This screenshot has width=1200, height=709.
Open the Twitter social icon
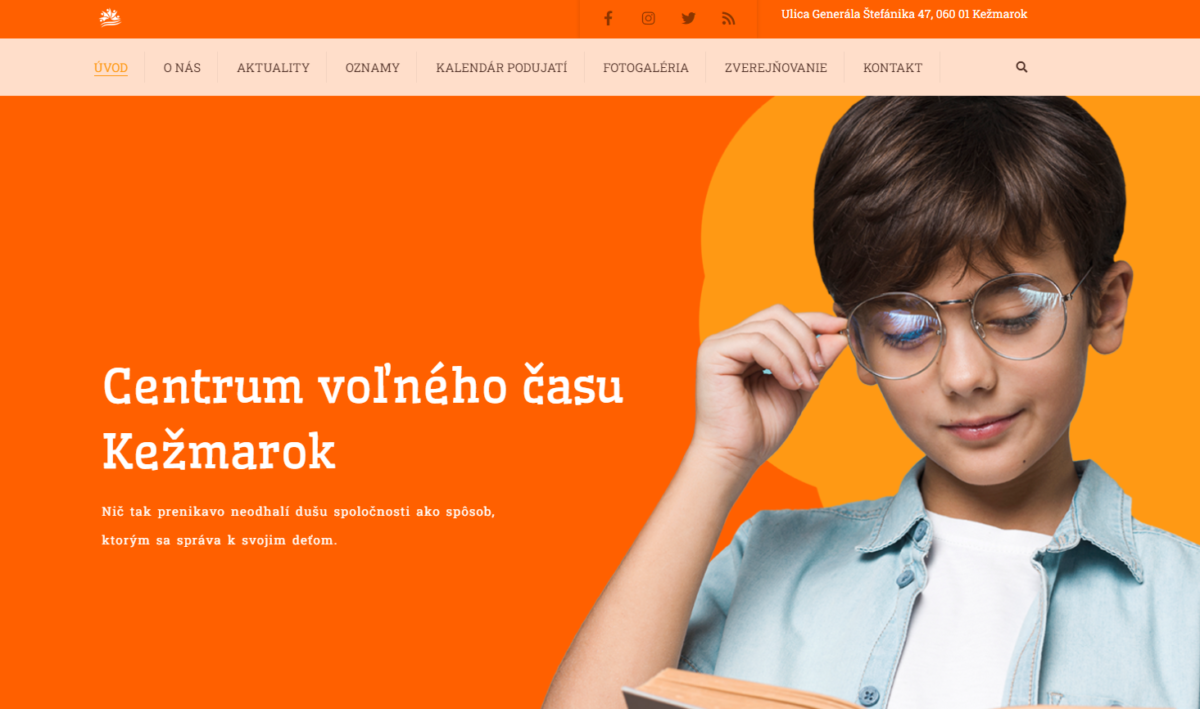tap(688, 18)
